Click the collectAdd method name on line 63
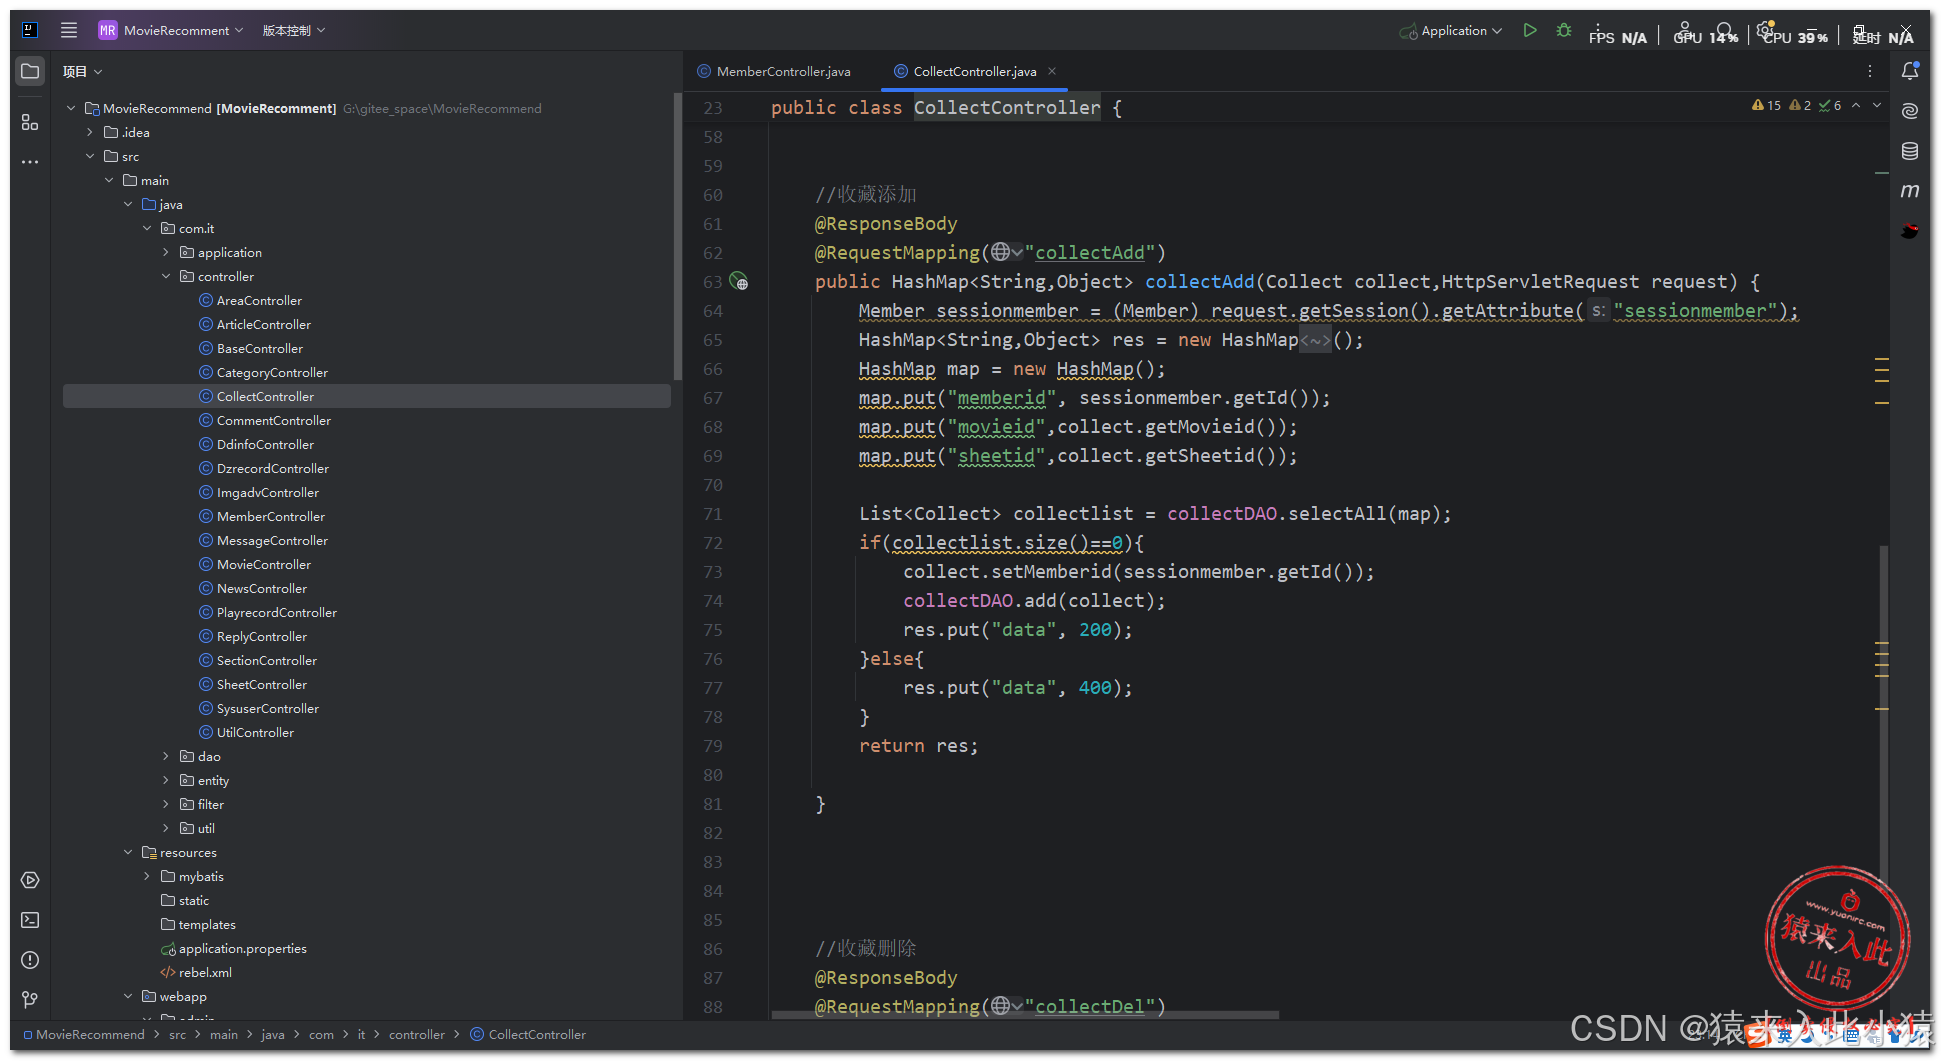 [x=1199, y=282]
